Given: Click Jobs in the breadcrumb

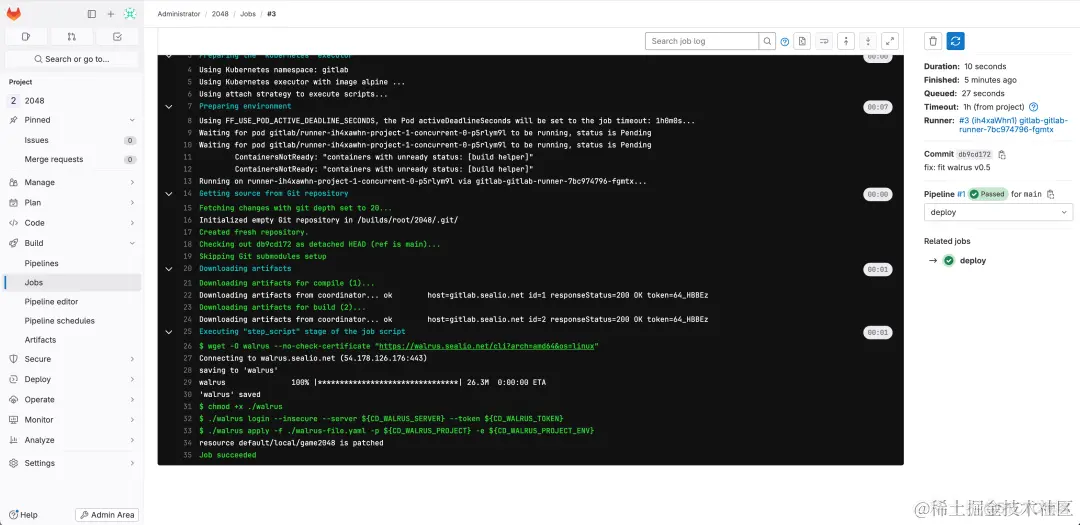Looking at the screenshot, I should [248, 14].
